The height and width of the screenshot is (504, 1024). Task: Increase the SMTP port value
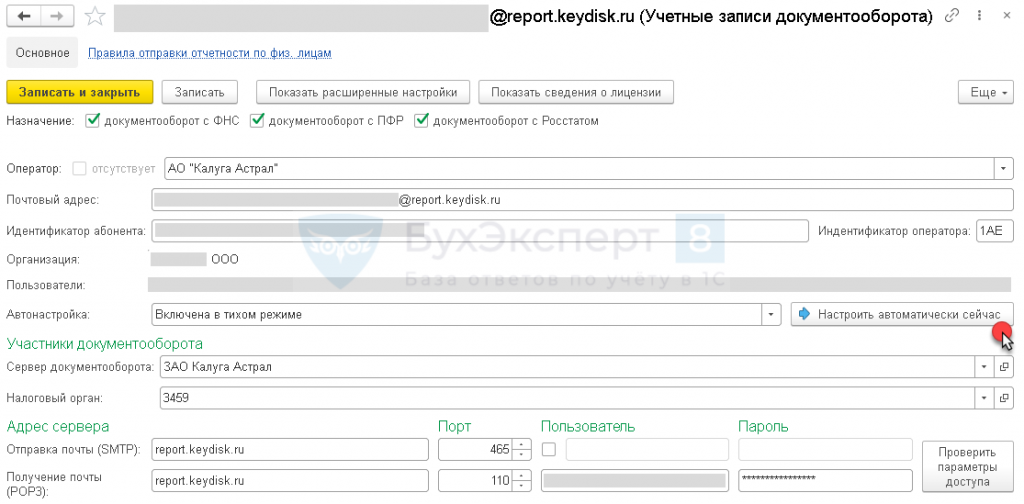pos(521,444)
